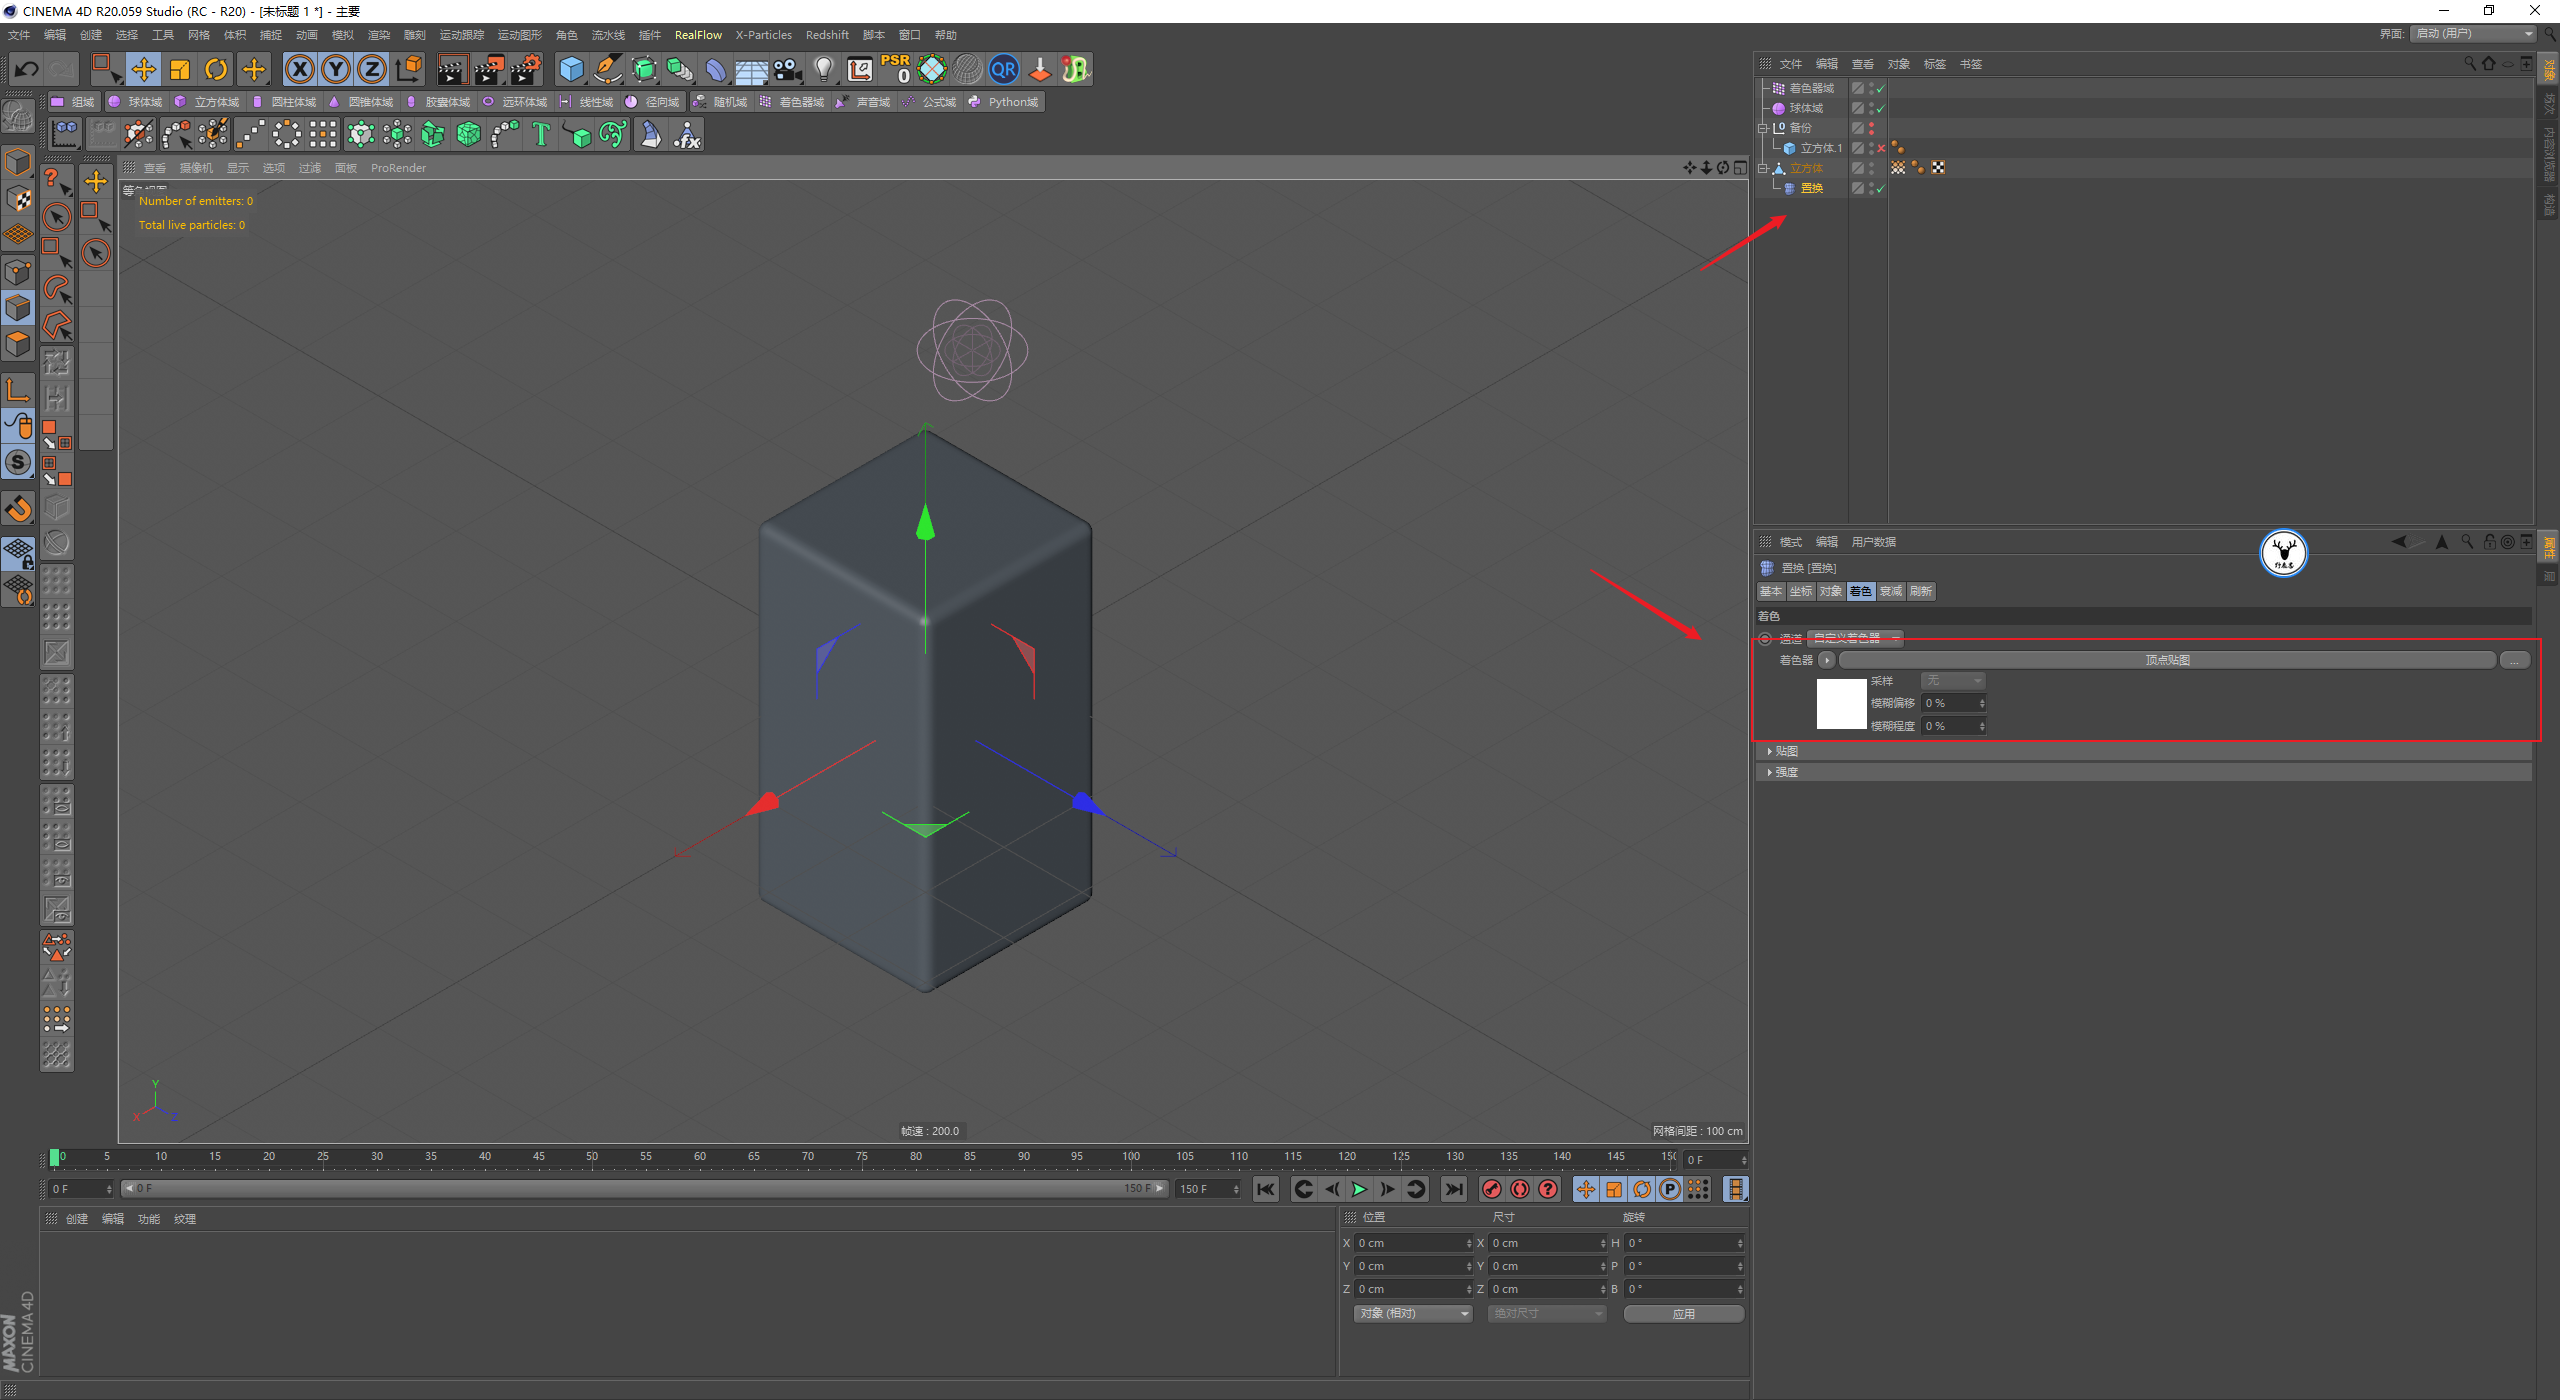Screen dimensions: 2560x1400
Task: Click the Rotate tool icon
Action: (x=216, y=69)
